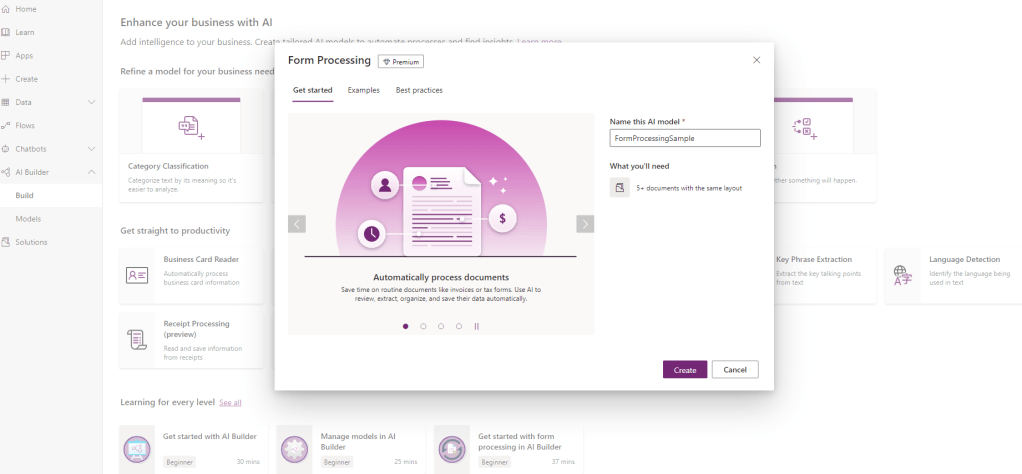Open the Learn section icon
1022x474 pixels.
click(6, 32)
